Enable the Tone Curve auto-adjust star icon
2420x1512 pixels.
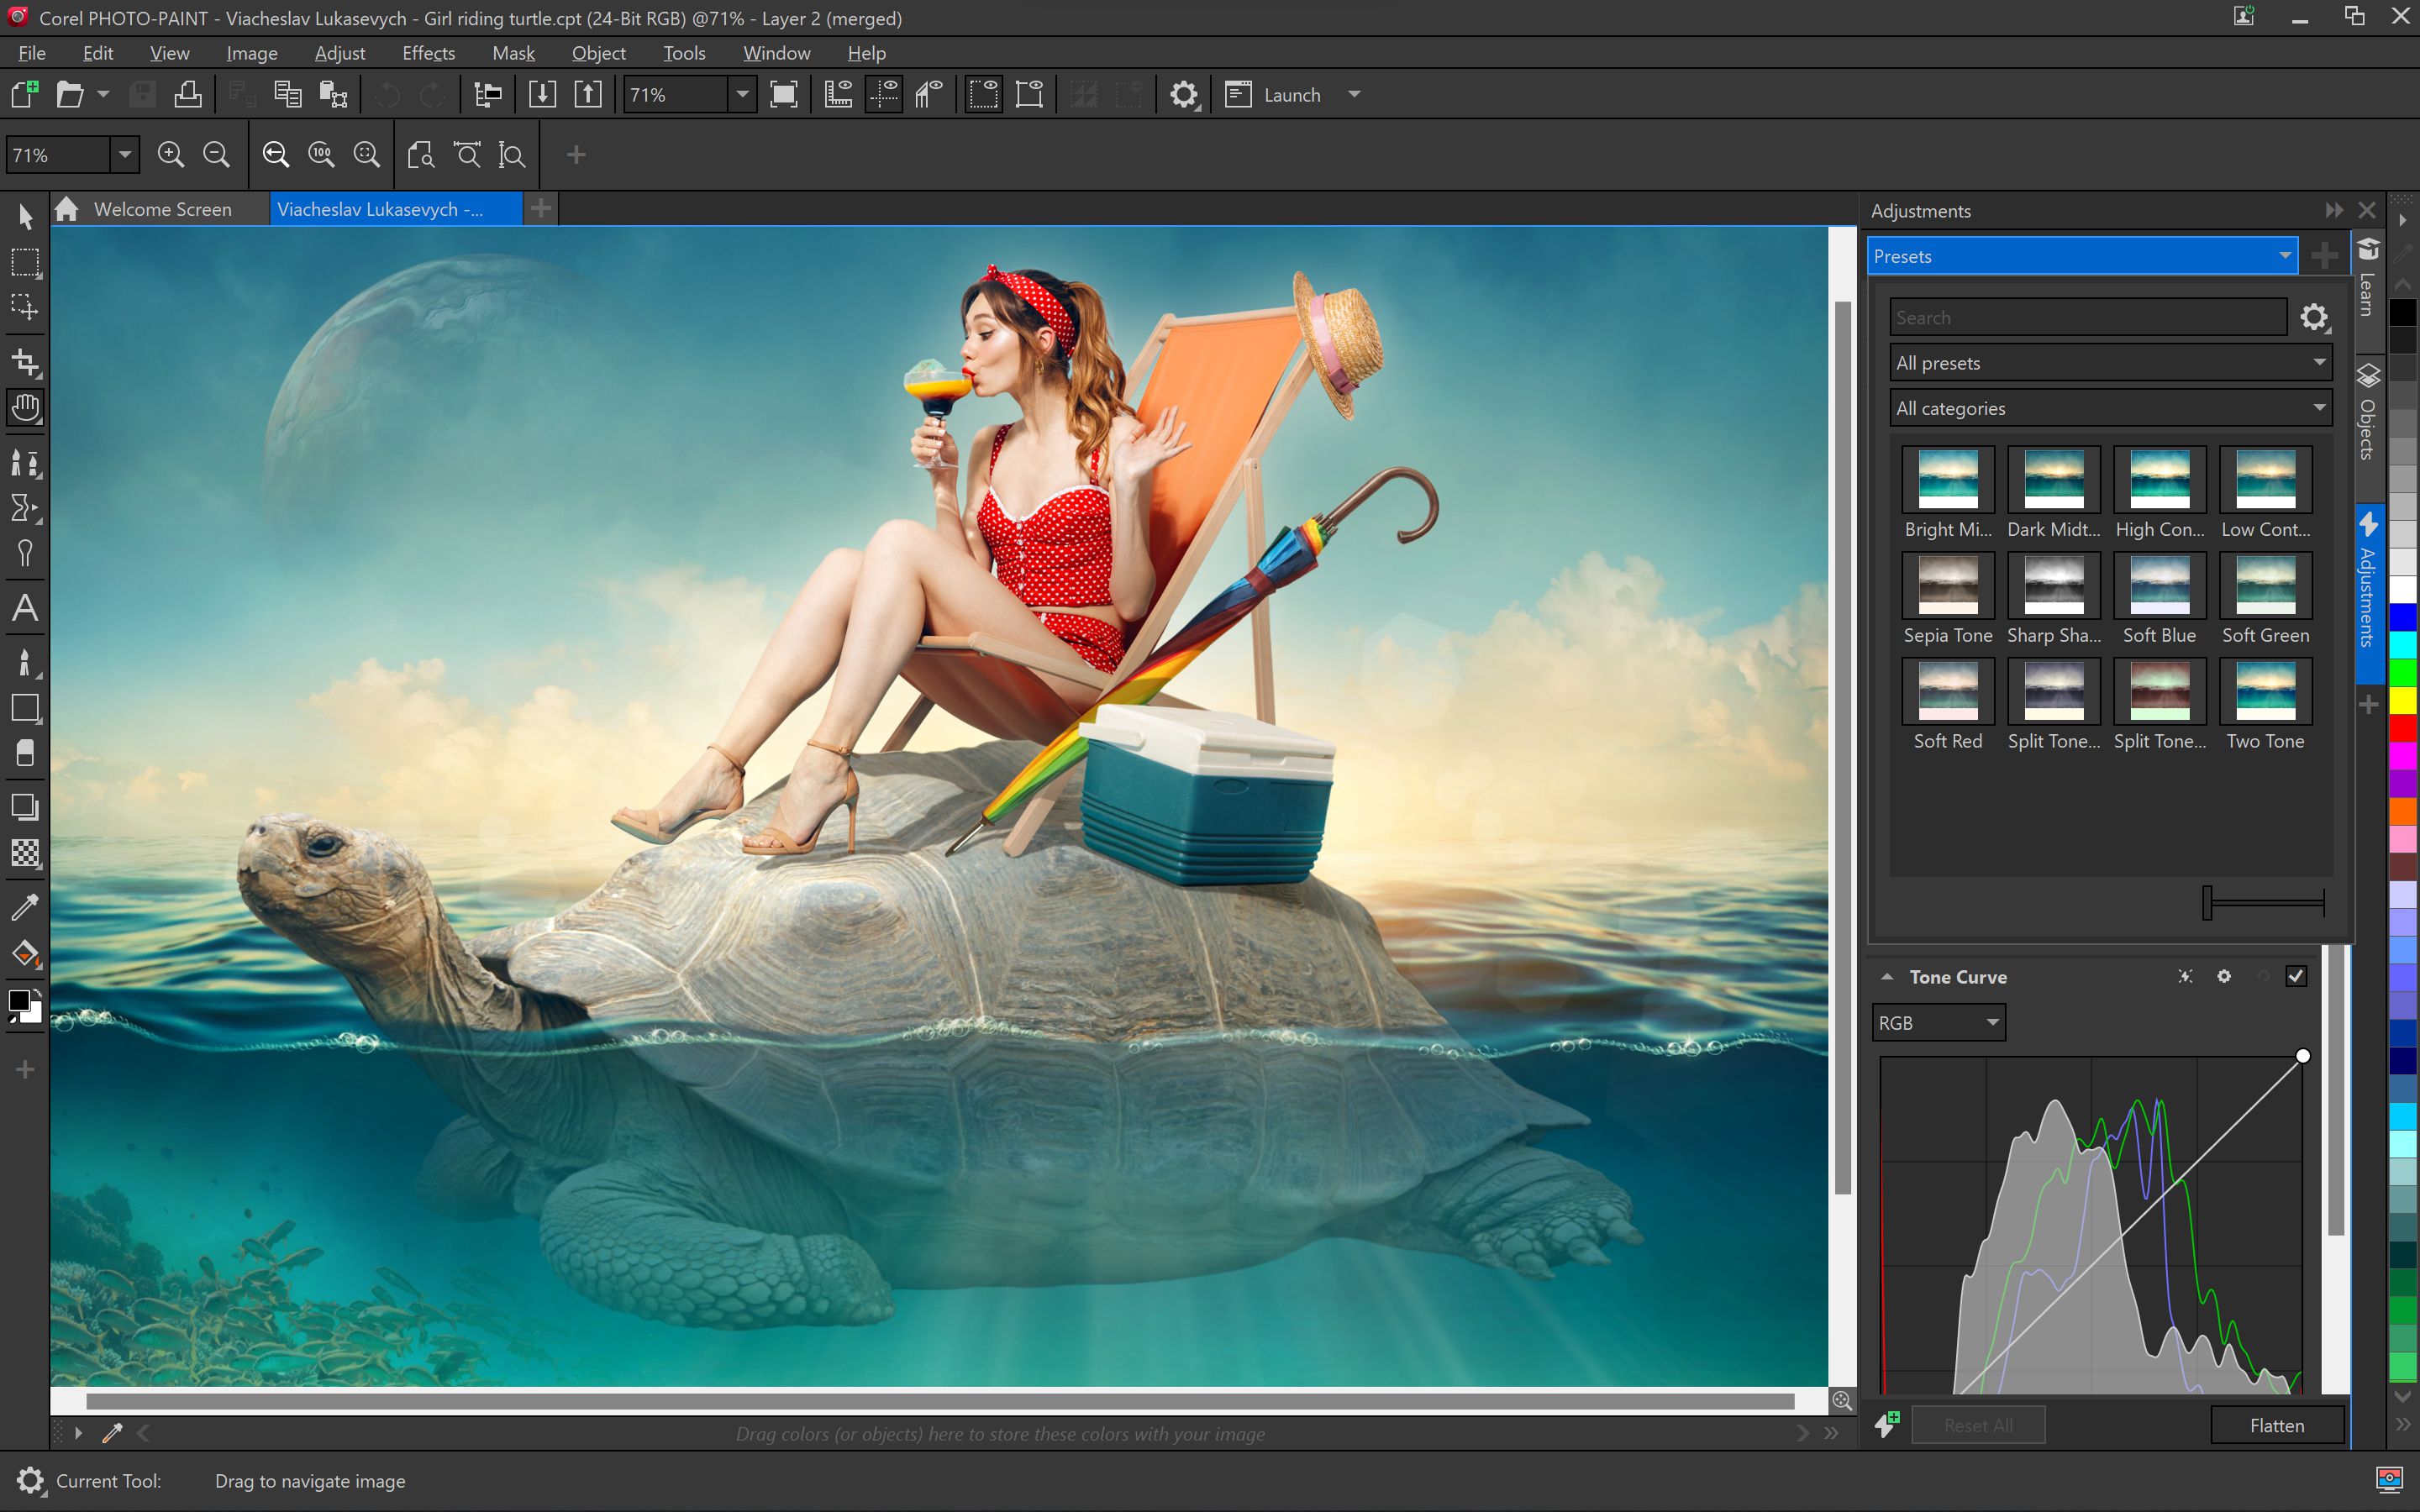point(2186,975)
